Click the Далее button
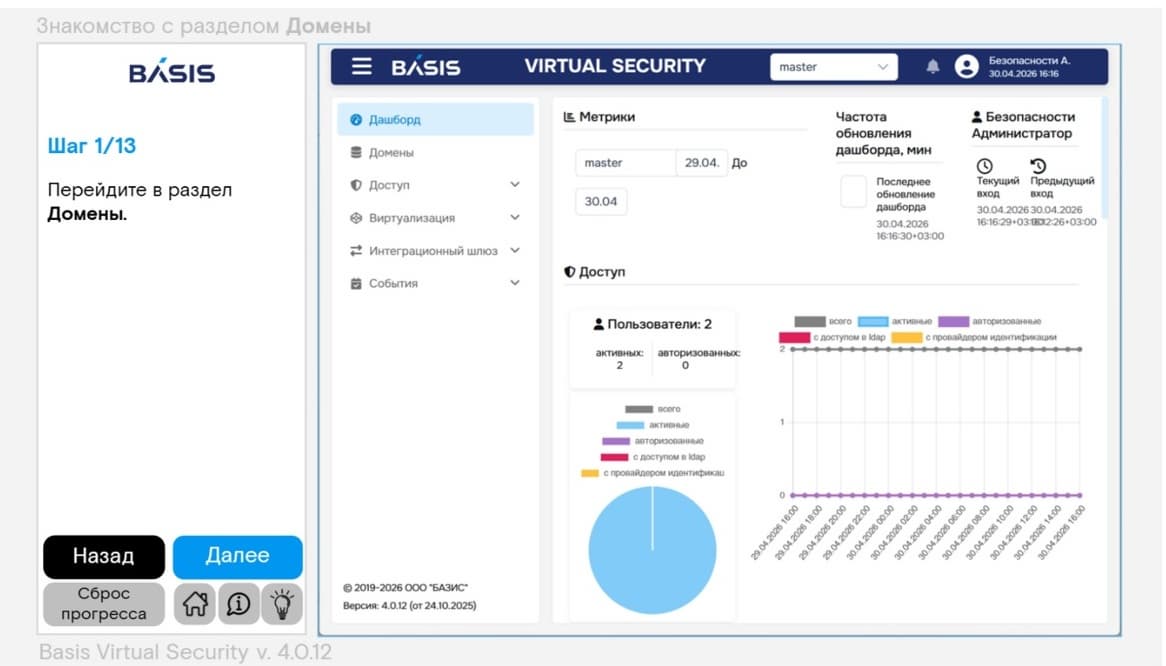 (238, 556)
